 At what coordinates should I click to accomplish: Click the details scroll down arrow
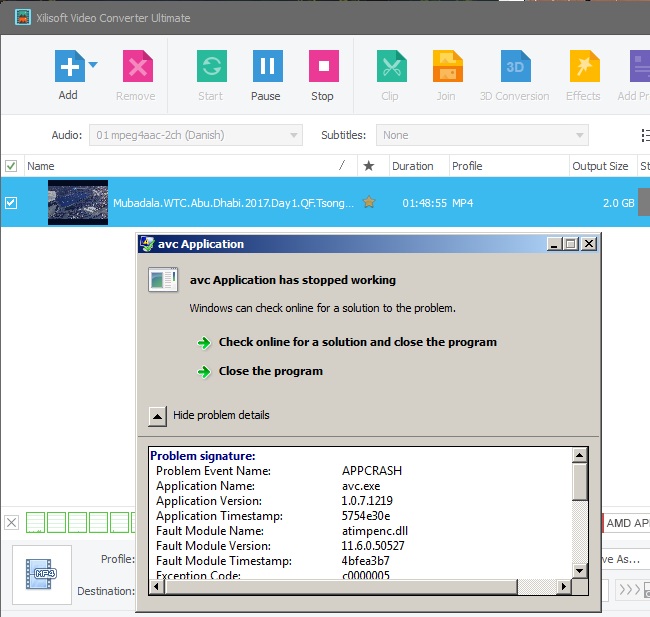point(580,571)
